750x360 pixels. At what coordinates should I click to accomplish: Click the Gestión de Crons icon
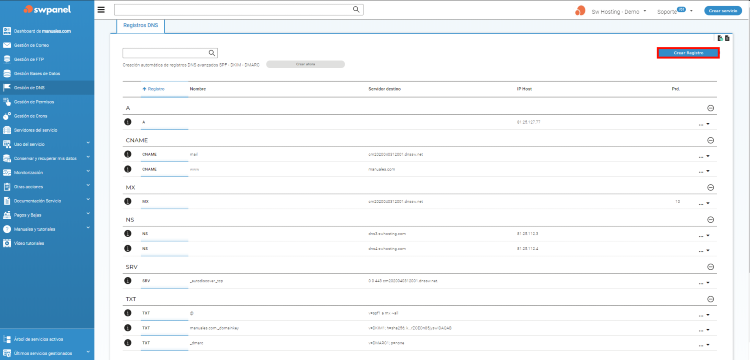click(7, 116)
